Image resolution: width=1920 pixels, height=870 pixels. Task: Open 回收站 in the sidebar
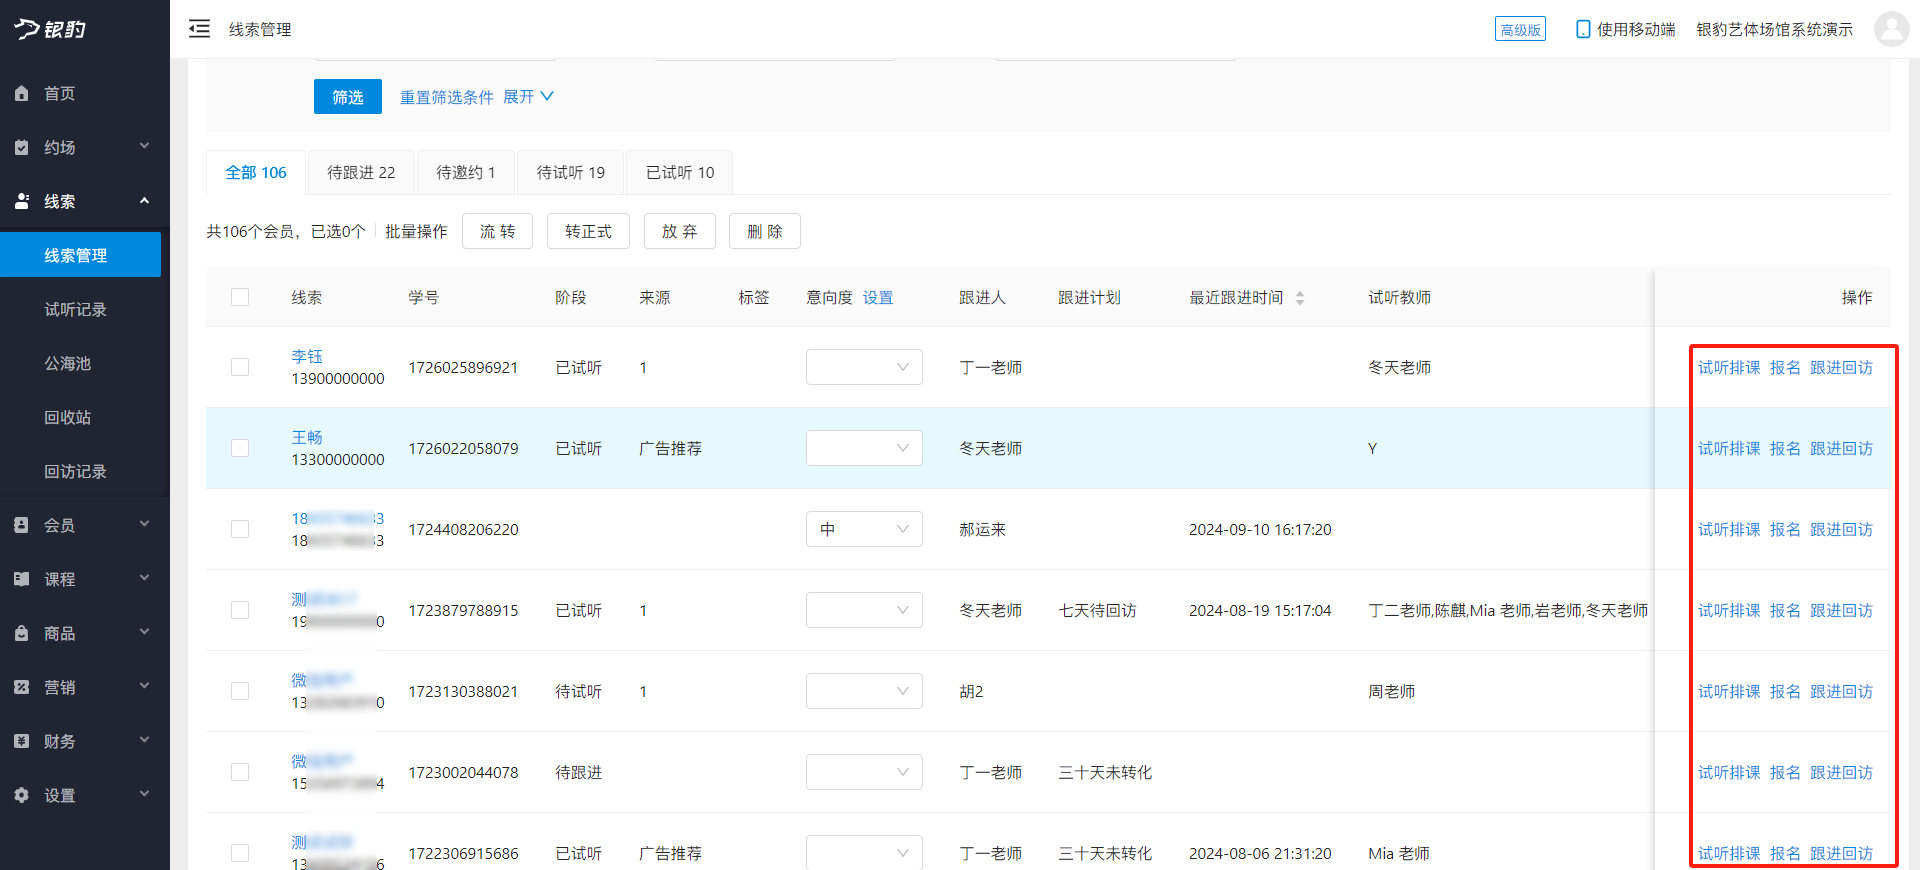[x=67, y=417]
